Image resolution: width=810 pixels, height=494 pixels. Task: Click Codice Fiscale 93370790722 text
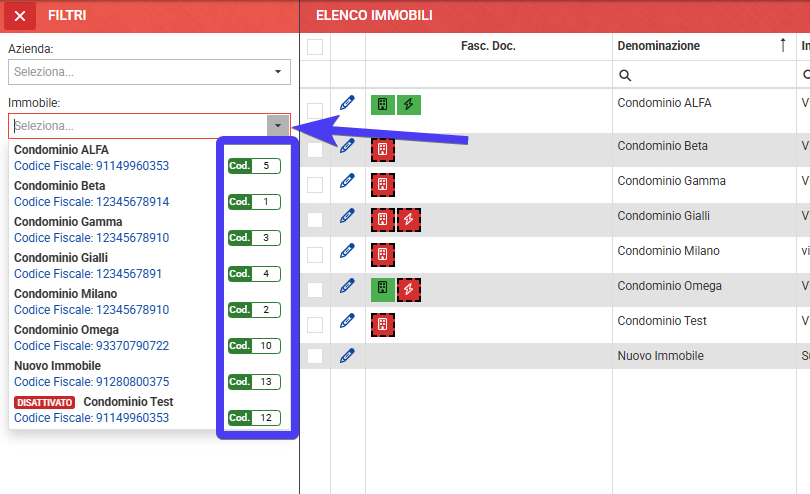coord(91,346)
